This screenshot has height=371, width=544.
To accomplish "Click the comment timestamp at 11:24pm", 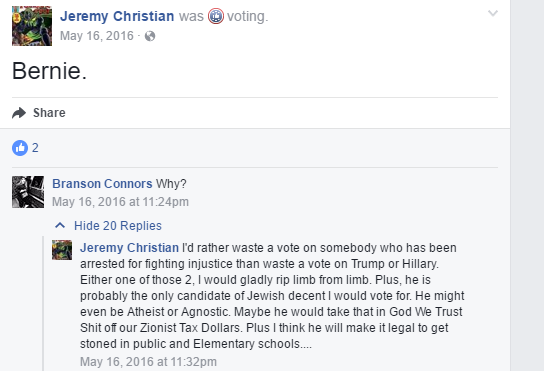I will click(x=120, y=202).
